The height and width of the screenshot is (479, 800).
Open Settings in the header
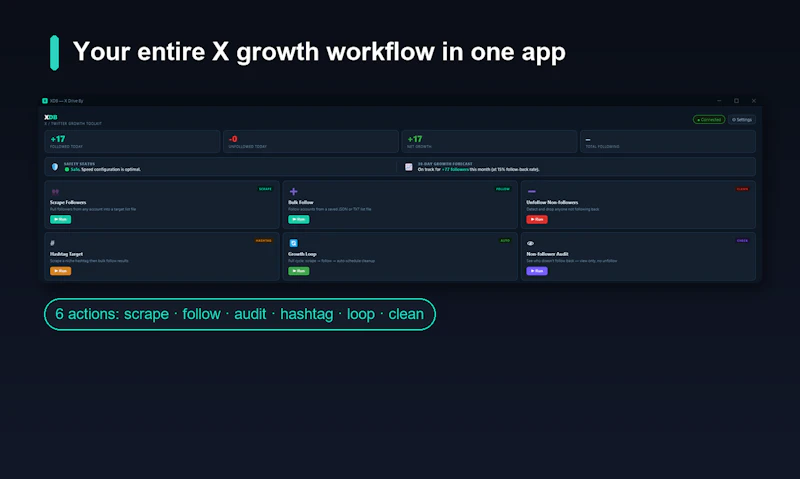tap(742, 120)
